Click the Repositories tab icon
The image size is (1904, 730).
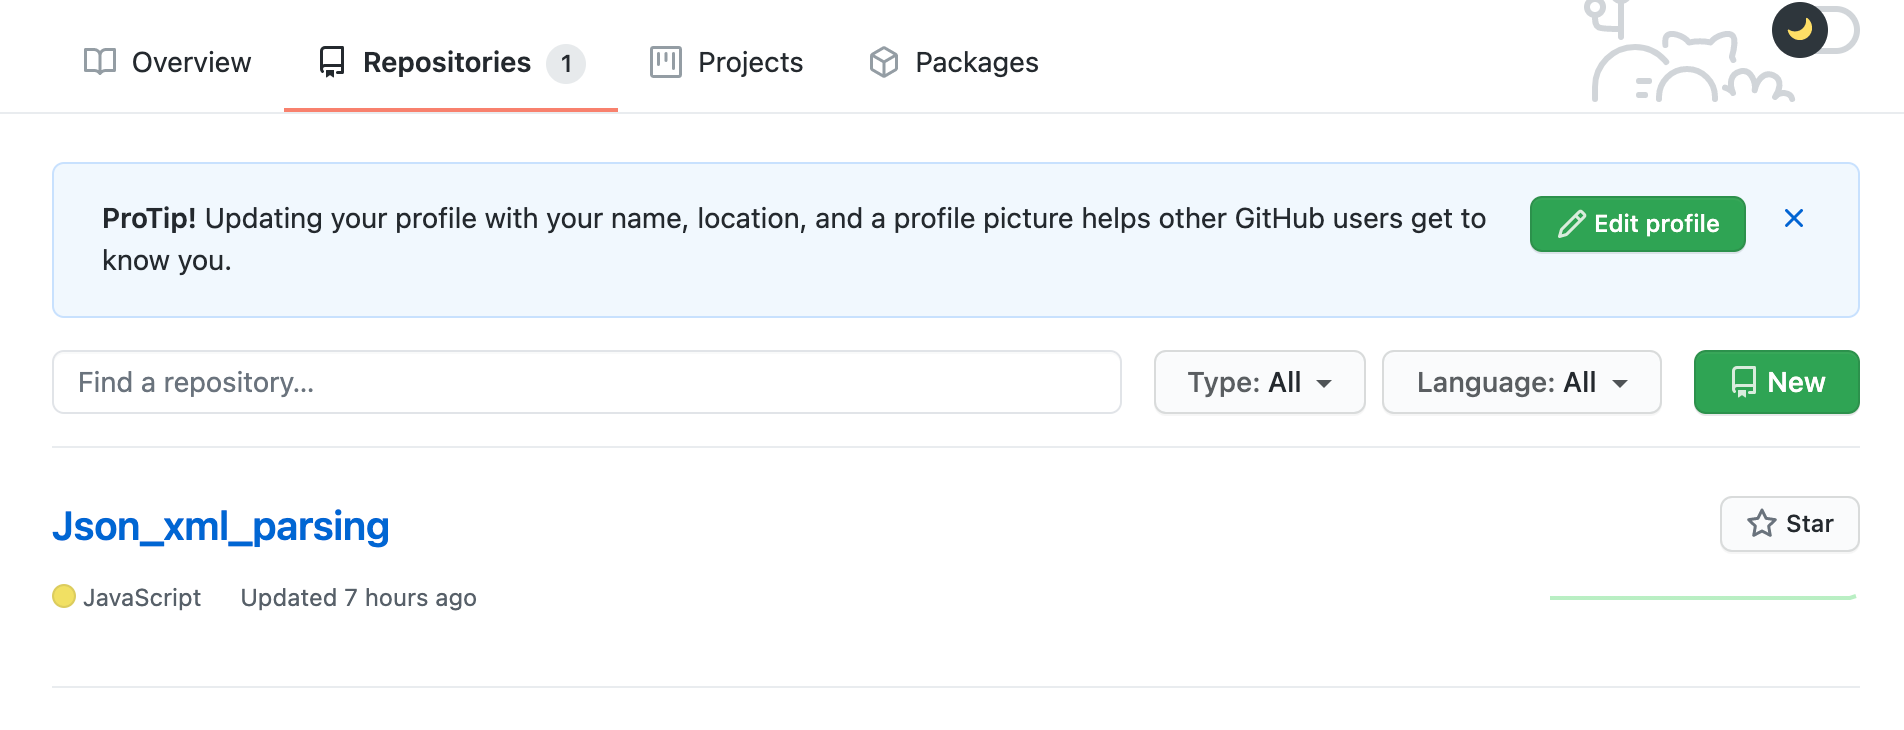[332, 62]
